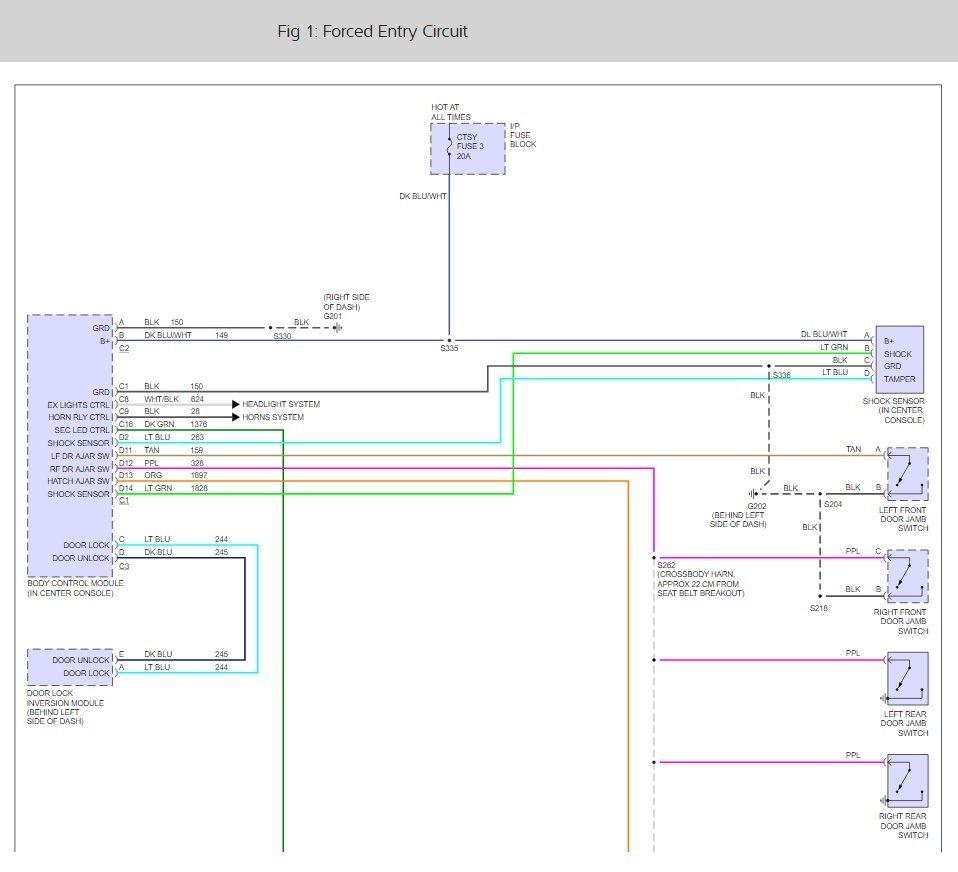Click the DK BLU/WHT wire label below the fuse
Viewport: 958px width, 872px height.
coord(423,196)
